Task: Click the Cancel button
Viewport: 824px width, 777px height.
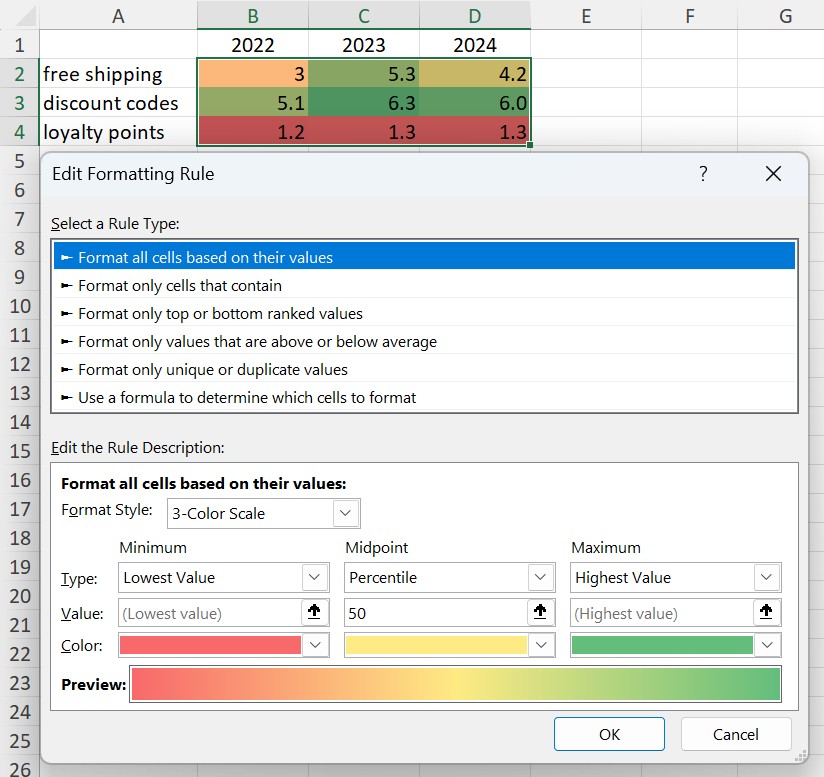Action: [736, 734]
